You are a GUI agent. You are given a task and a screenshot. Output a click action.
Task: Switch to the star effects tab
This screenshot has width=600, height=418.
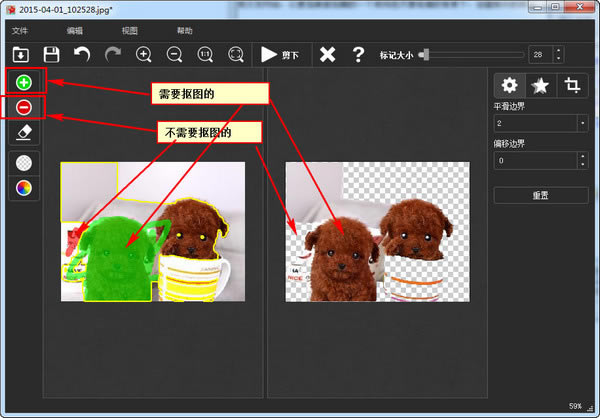point(540,85)
